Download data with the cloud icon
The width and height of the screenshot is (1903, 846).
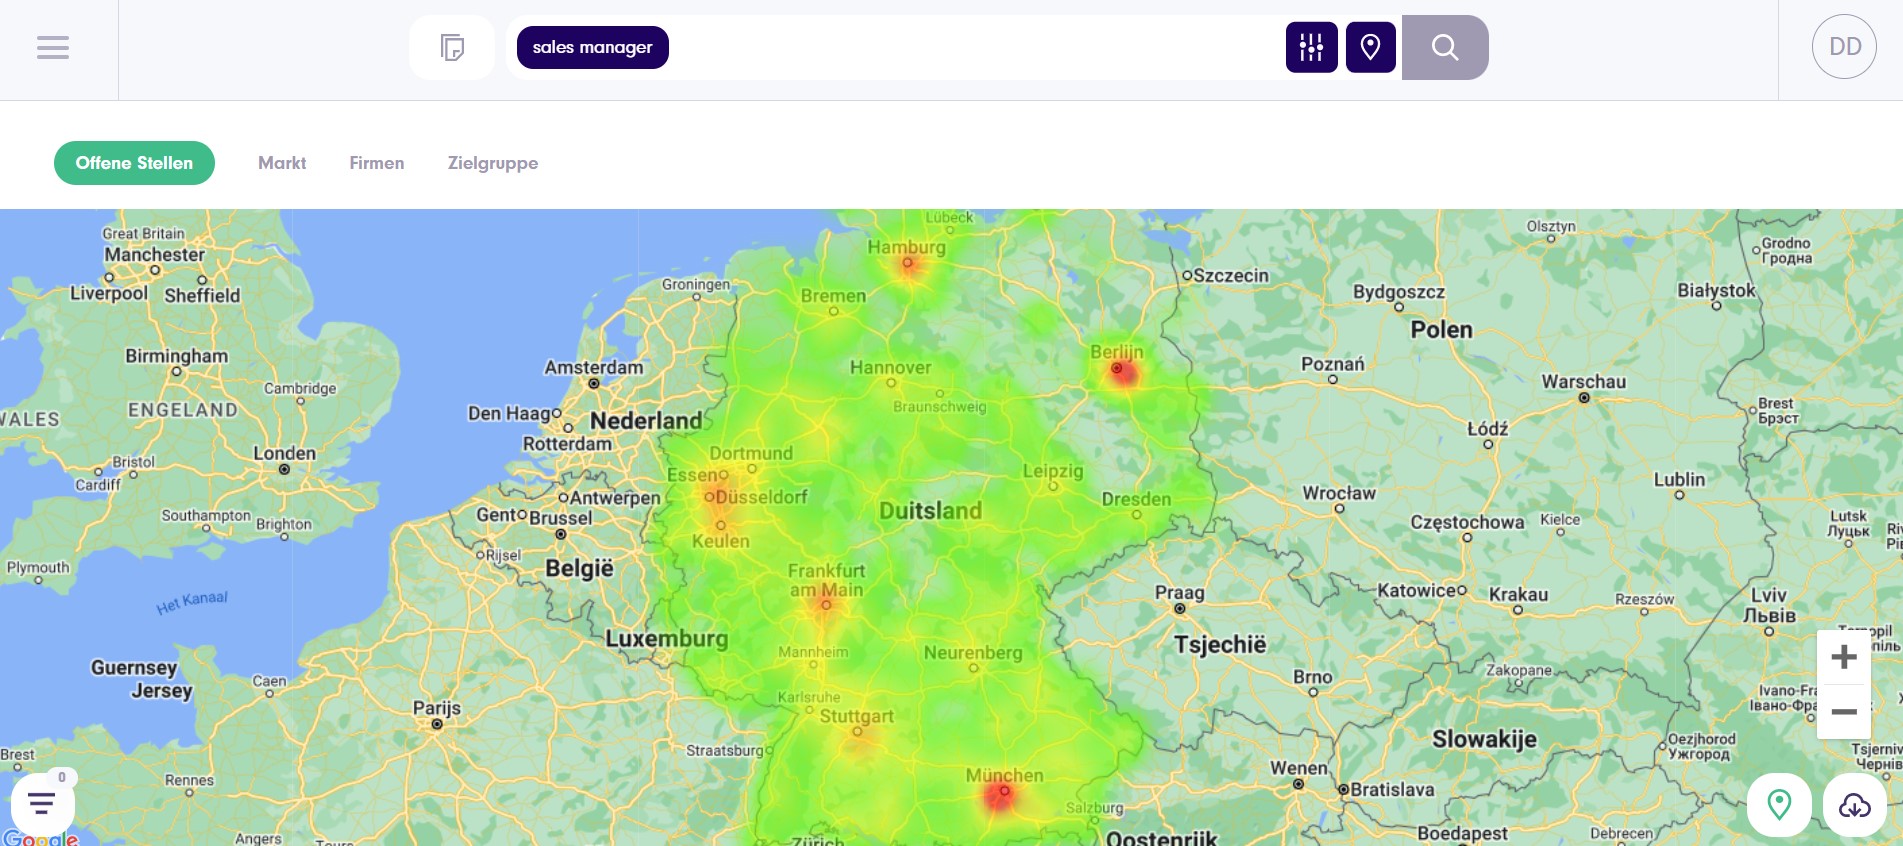(x=1854, y=804)
